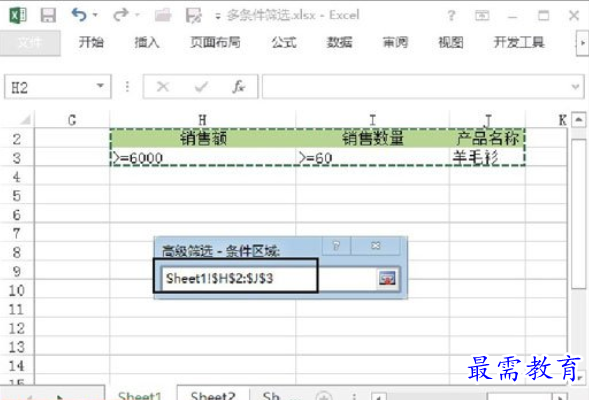Redo the last action

120,15
